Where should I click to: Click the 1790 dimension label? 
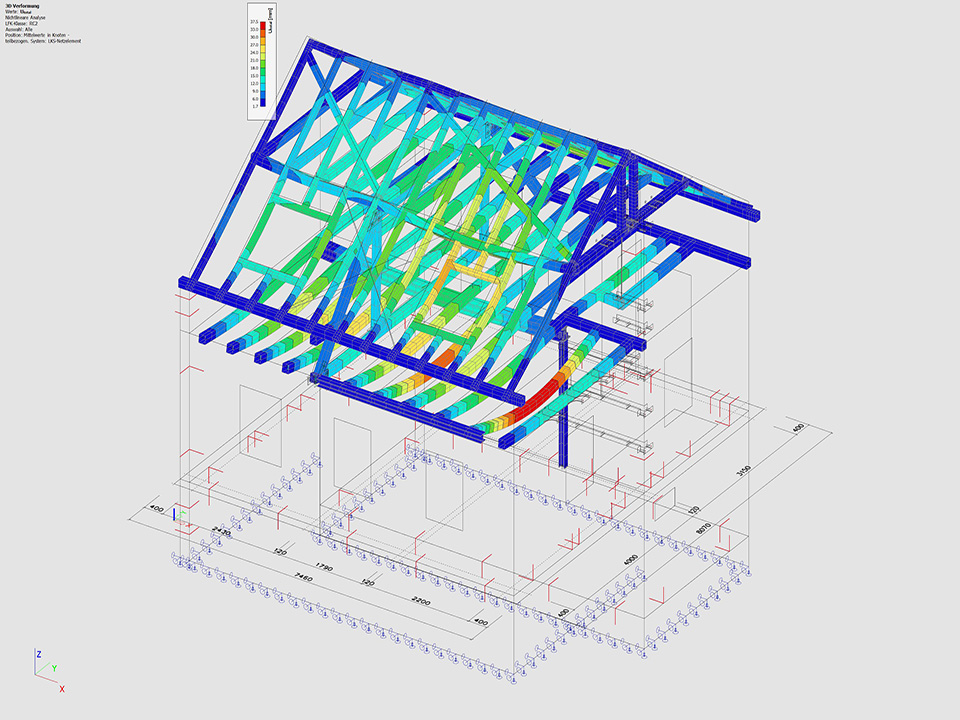tap(324, 566)
